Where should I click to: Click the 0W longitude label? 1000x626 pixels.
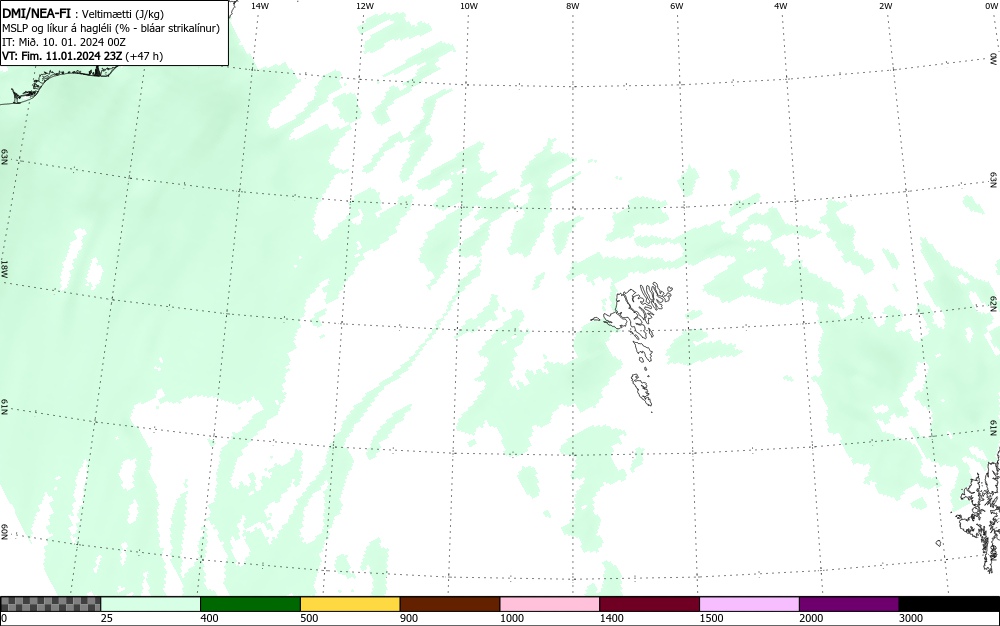click(x=992, y=6)
